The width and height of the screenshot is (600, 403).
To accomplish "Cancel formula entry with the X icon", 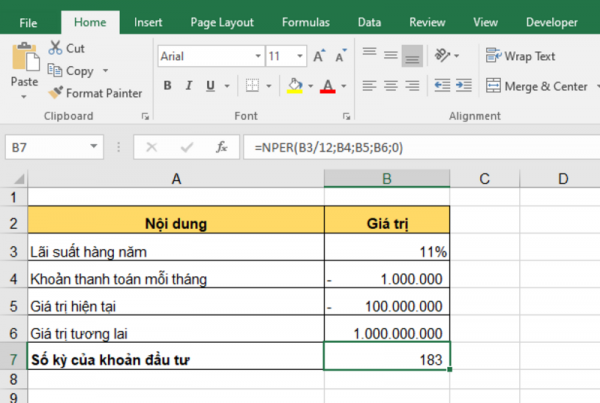I will pos(152,147).
